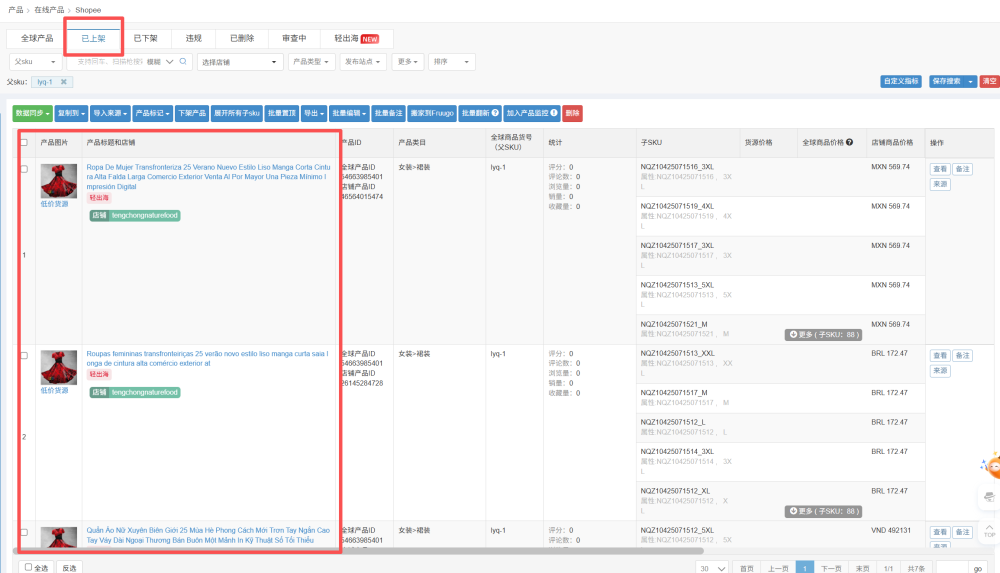Image resolution: width=1000 pixels, height=573 pixels.
Task: Click 来源 for Roupas femininas row
Action: [940, 371]
